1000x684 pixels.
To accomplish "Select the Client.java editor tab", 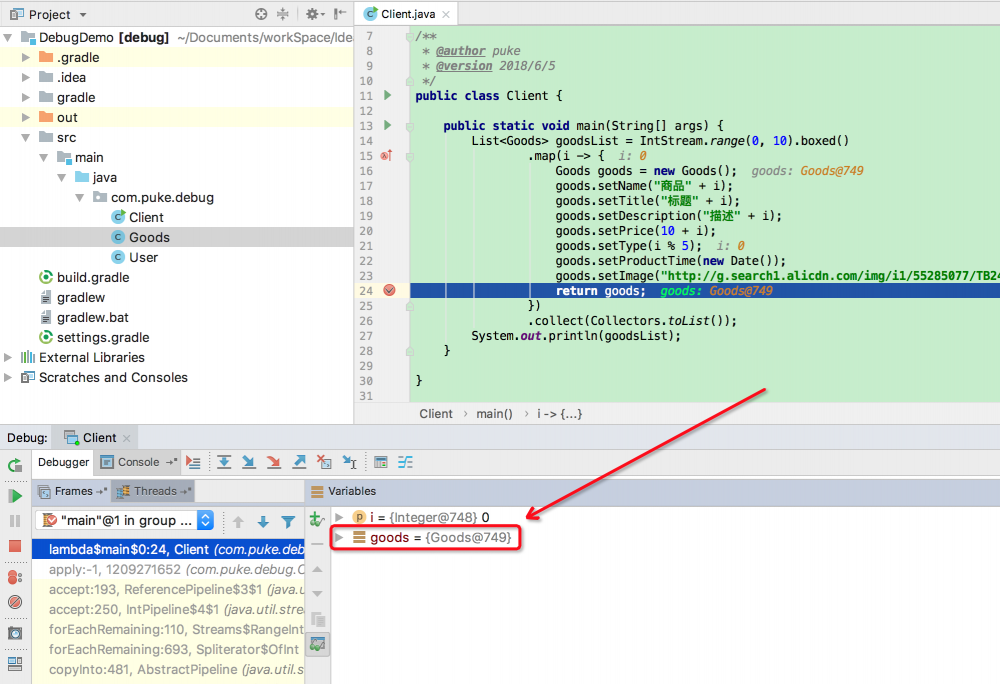I will (x=407, y=14).
